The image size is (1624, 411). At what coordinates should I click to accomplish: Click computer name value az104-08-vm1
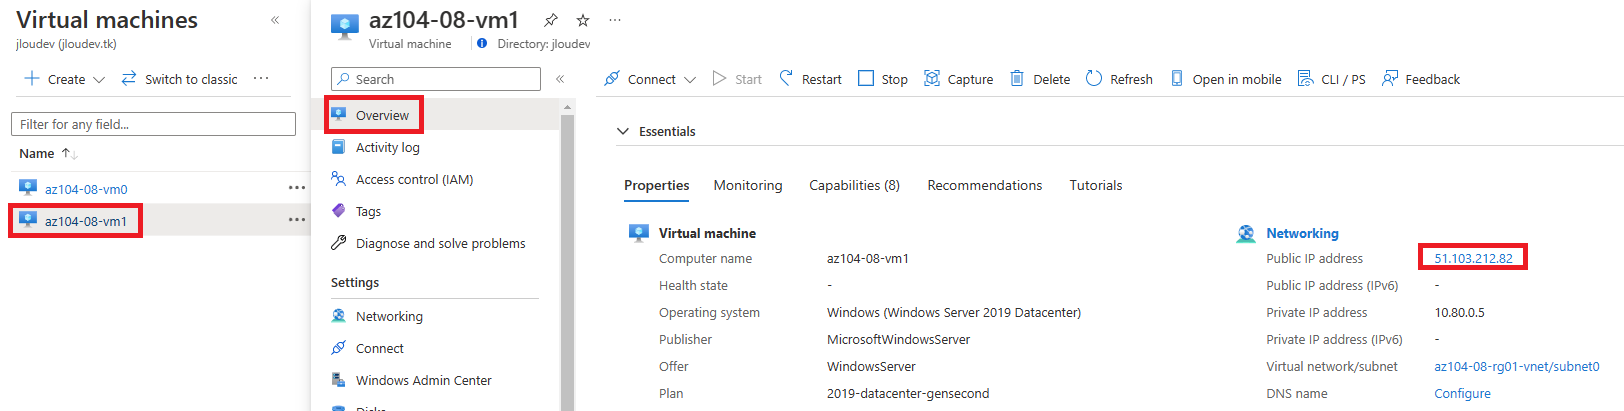pos(868,258)
